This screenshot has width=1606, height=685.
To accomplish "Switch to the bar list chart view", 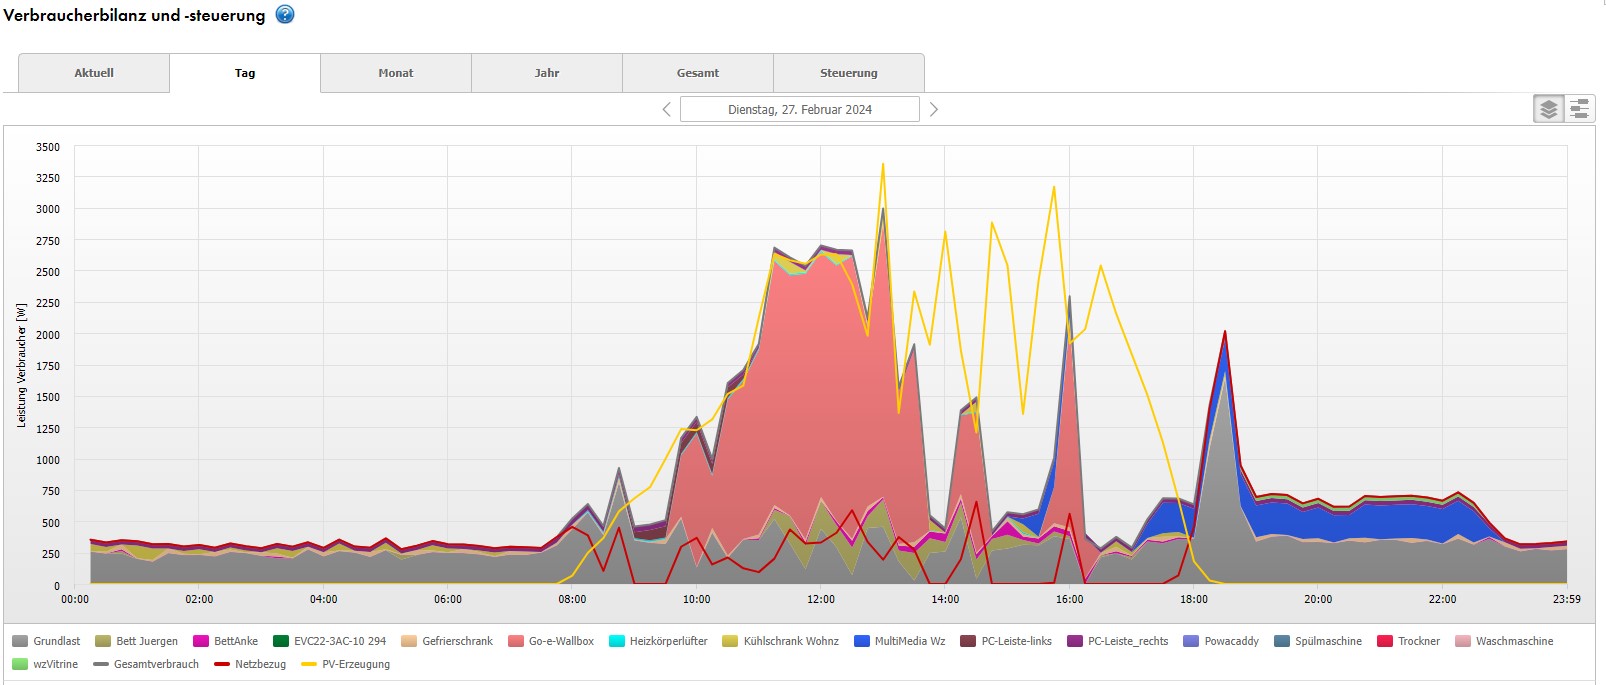I will [1580, 109].
